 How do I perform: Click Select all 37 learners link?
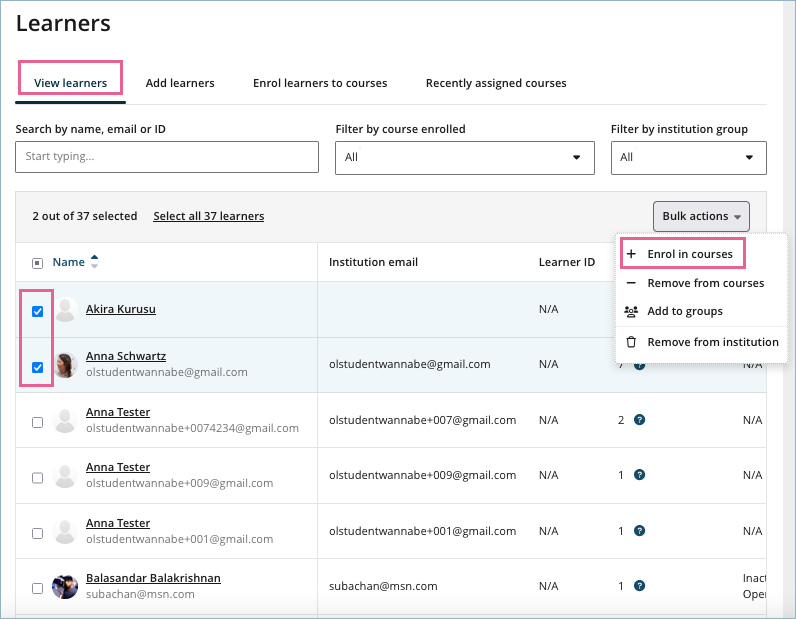209,216
